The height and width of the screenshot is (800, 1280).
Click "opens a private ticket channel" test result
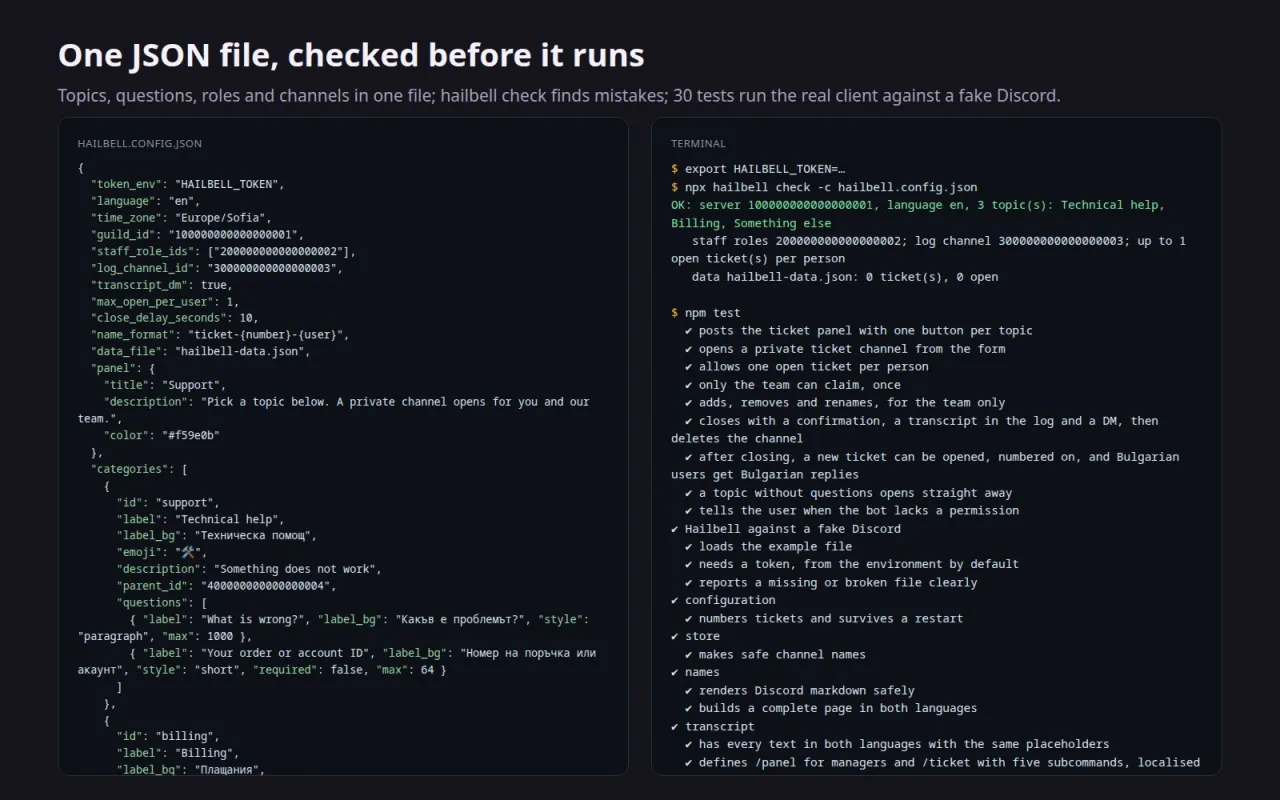[x=845, y=349]
